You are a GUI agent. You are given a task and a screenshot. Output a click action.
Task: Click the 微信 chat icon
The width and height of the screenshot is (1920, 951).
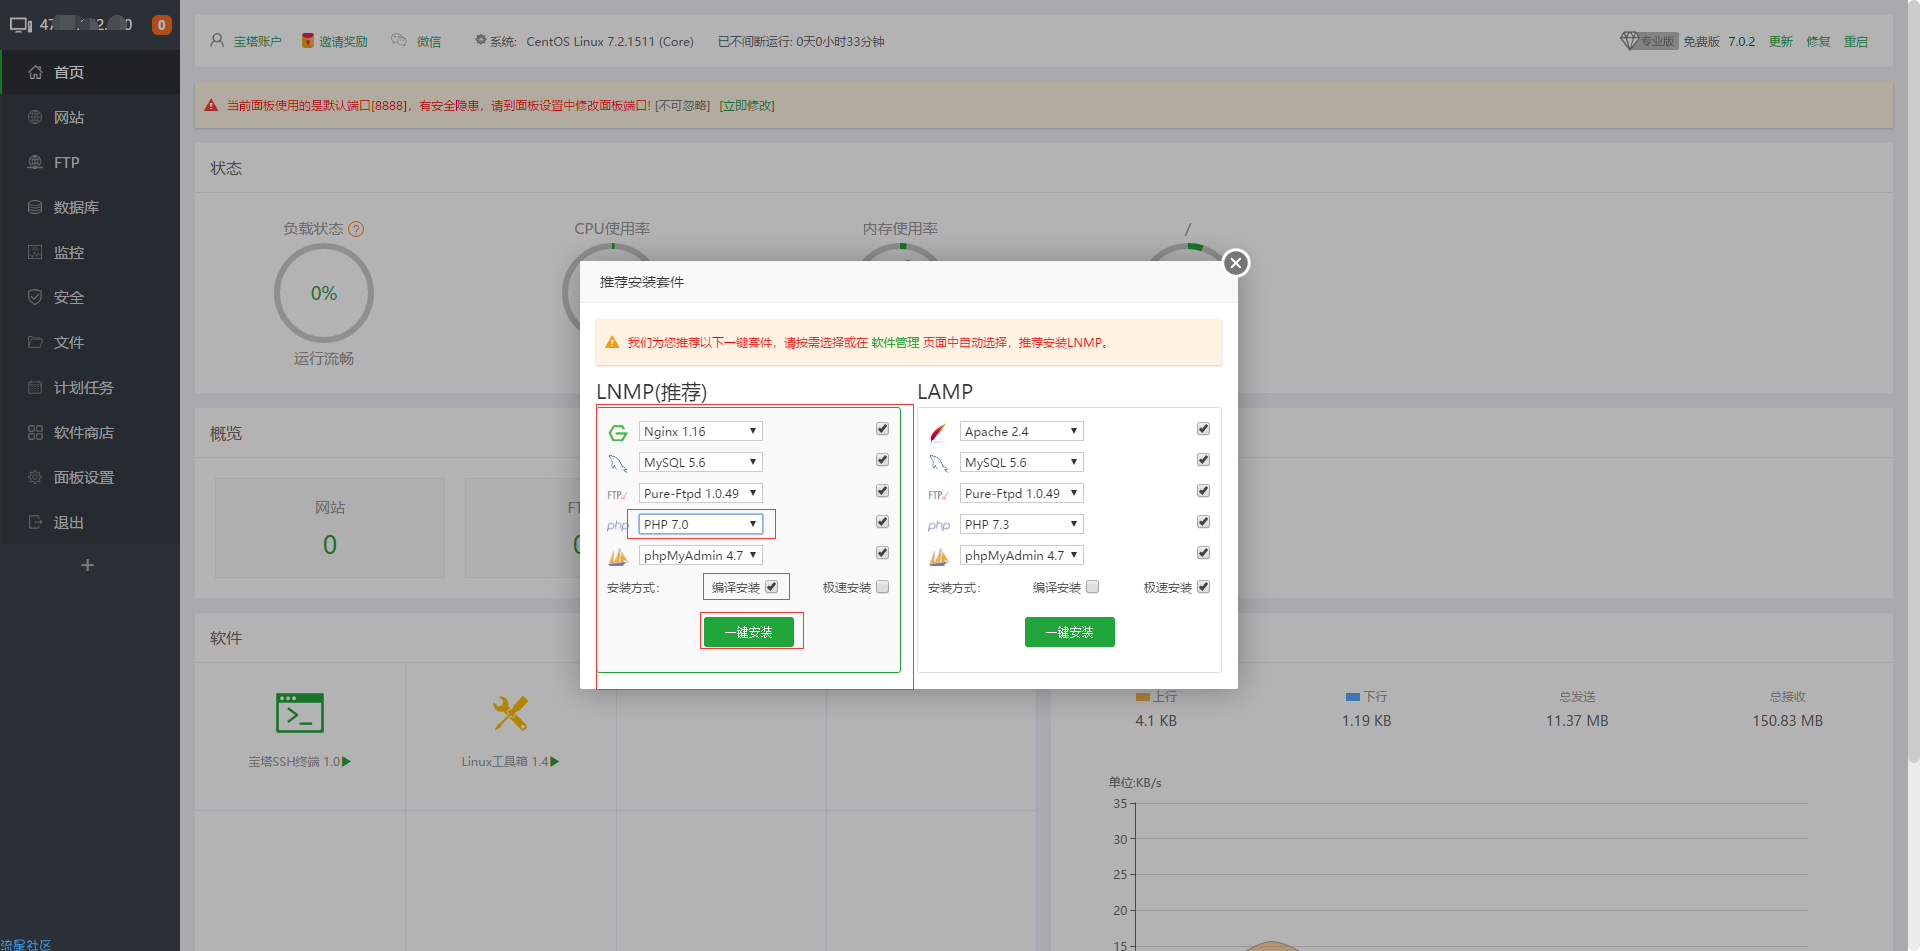click(399, 41)
